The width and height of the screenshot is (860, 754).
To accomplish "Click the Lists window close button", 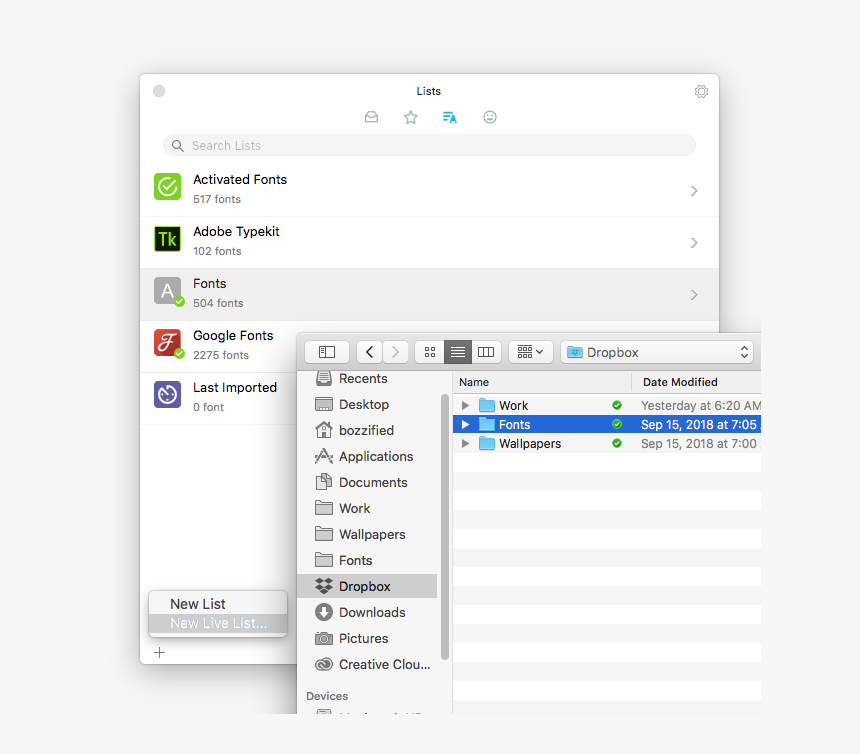I will [159, 91].
